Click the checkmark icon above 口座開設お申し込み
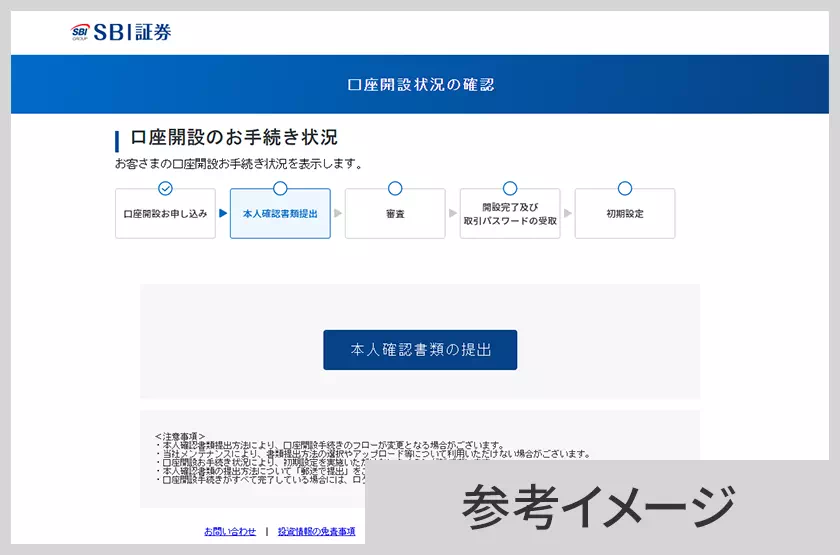The height and width of the screenshot is (555, 840). coord(166,188)
